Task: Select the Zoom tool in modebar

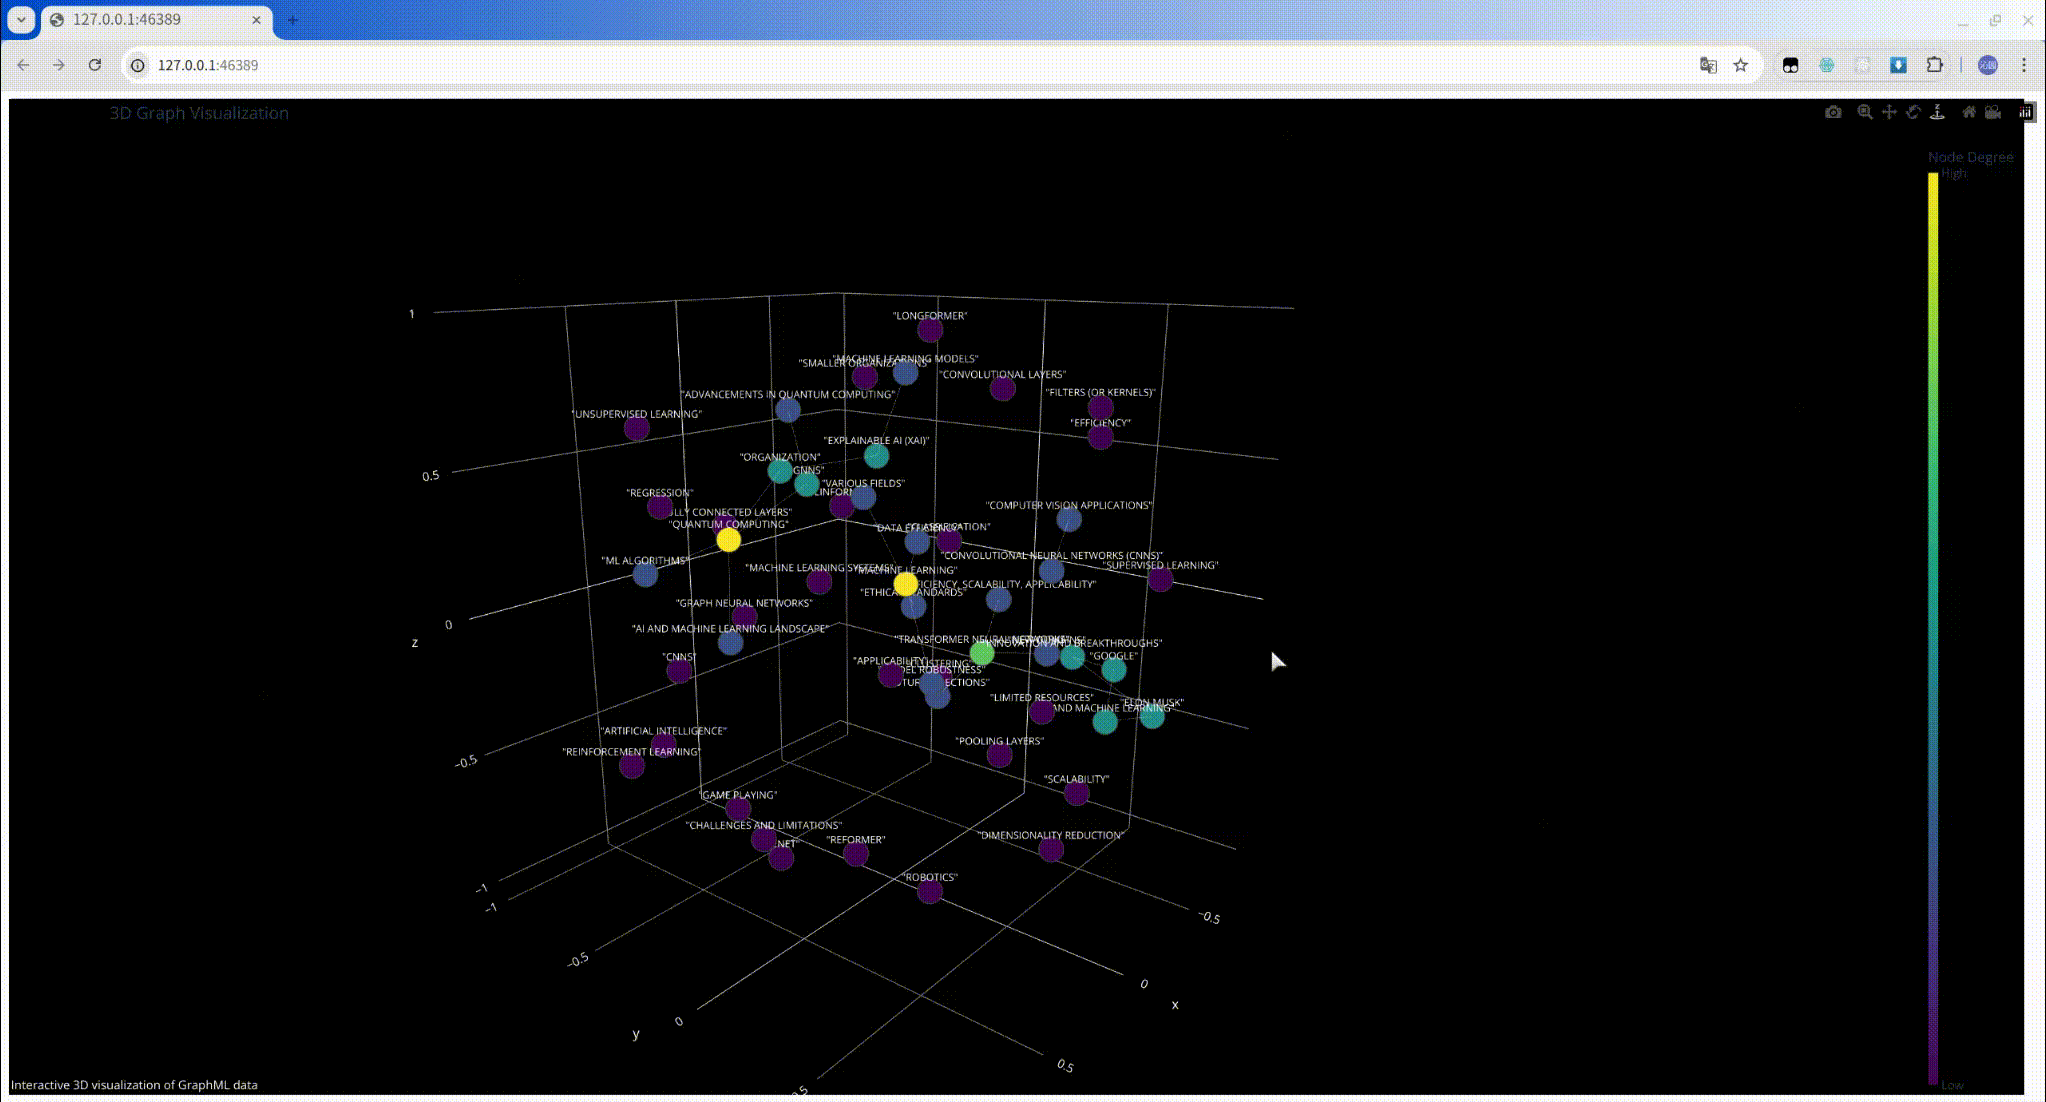Action: [1864, 112]
